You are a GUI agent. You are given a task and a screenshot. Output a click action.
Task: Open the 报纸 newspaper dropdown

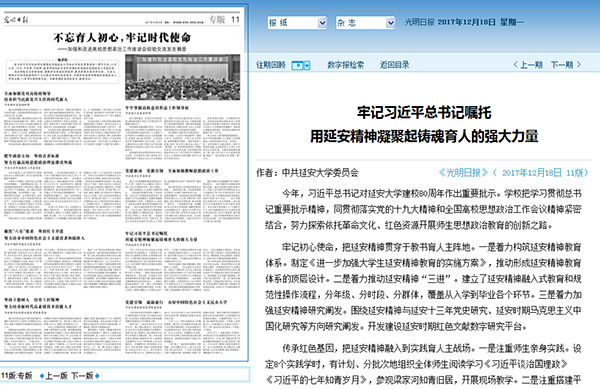click(297, 23)
